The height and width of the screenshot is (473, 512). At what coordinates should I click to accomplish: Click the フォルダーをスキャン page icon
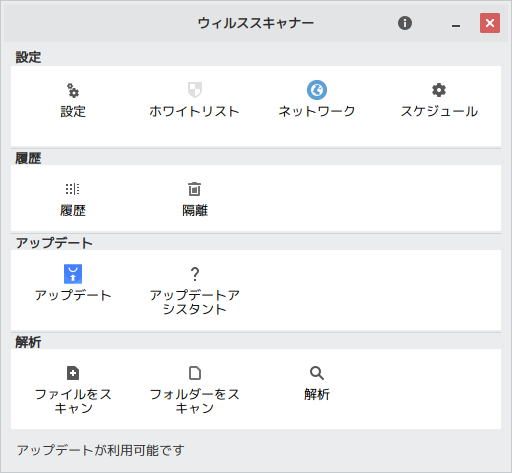[x=195, y=373]
